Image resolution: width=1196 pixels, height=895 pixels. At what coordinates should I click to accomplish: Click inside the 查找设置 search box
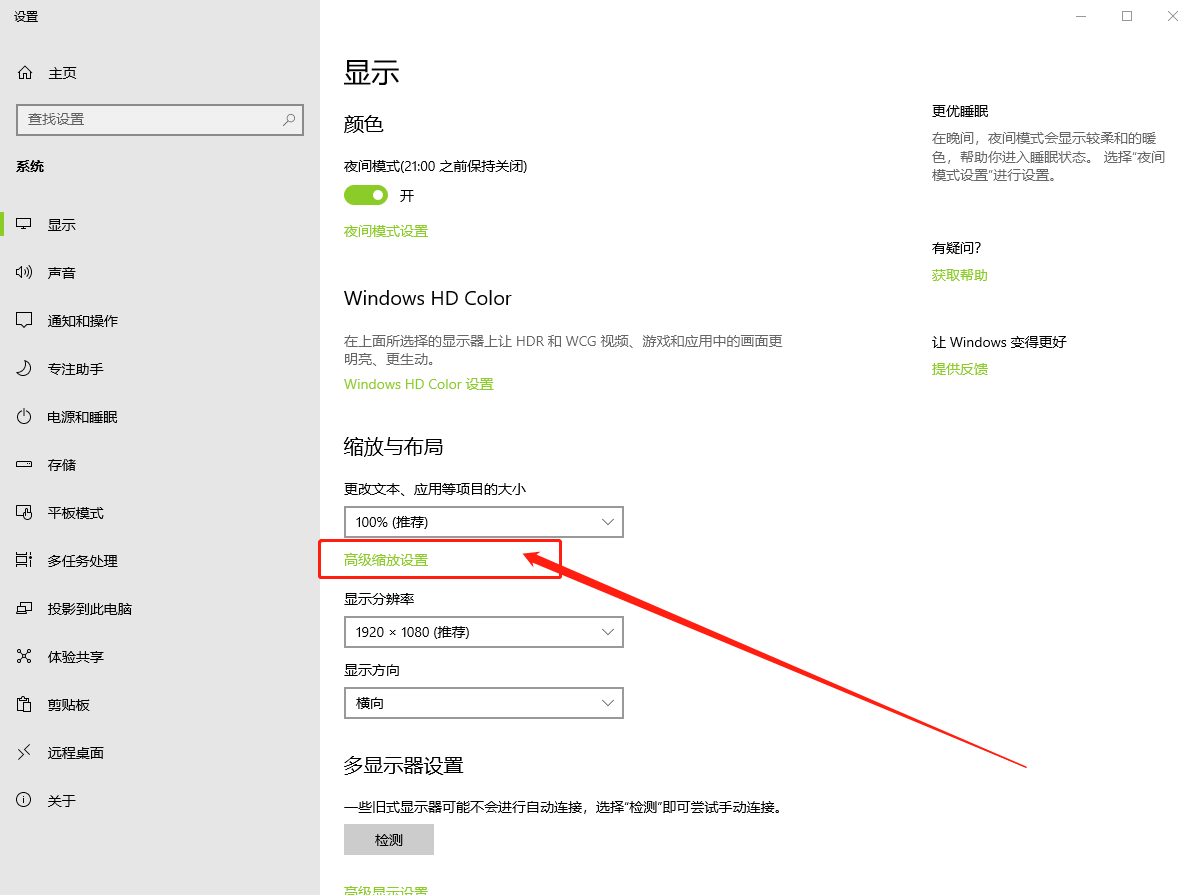point(160,119)
